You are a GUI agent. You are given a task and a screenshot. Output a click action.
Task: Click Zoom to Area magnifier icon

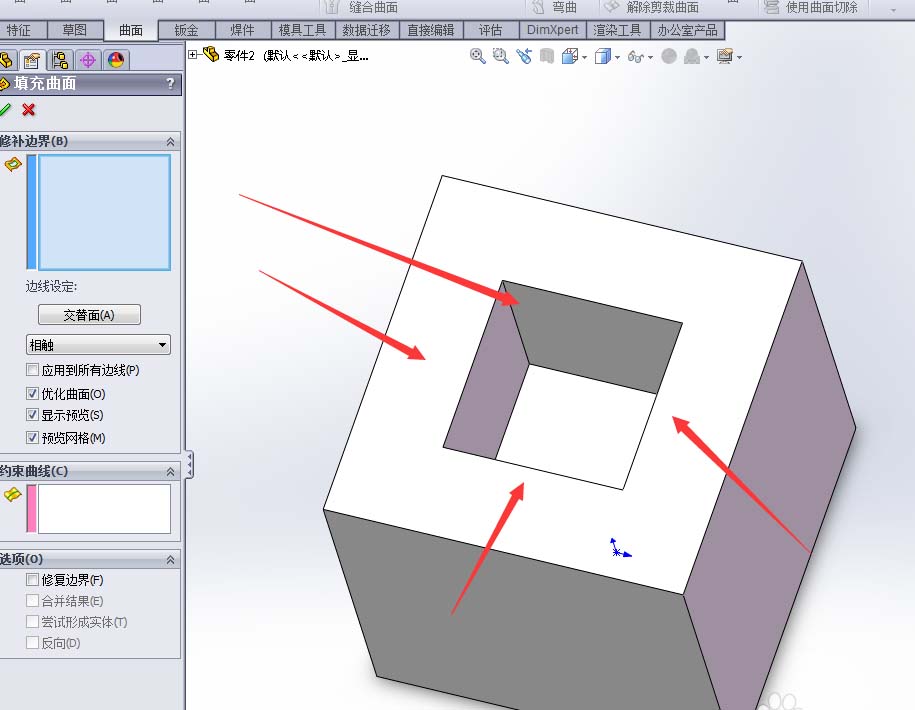500,56
